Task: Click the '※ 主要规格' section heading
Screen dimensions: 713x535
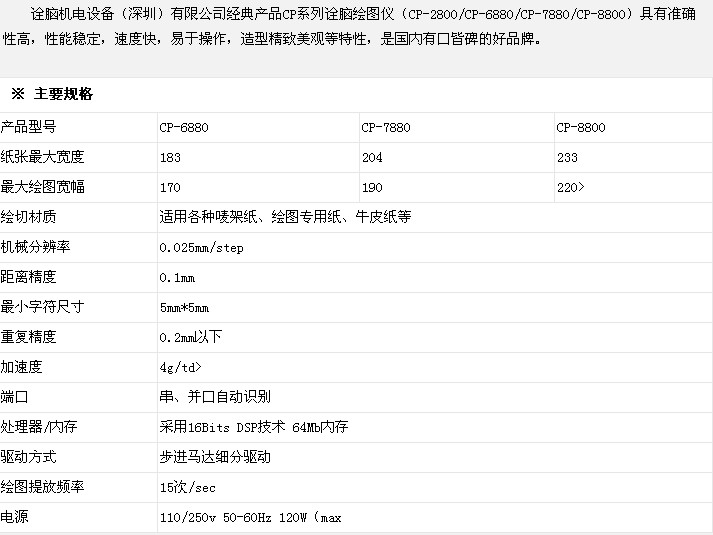Action: tap(52, 94)
